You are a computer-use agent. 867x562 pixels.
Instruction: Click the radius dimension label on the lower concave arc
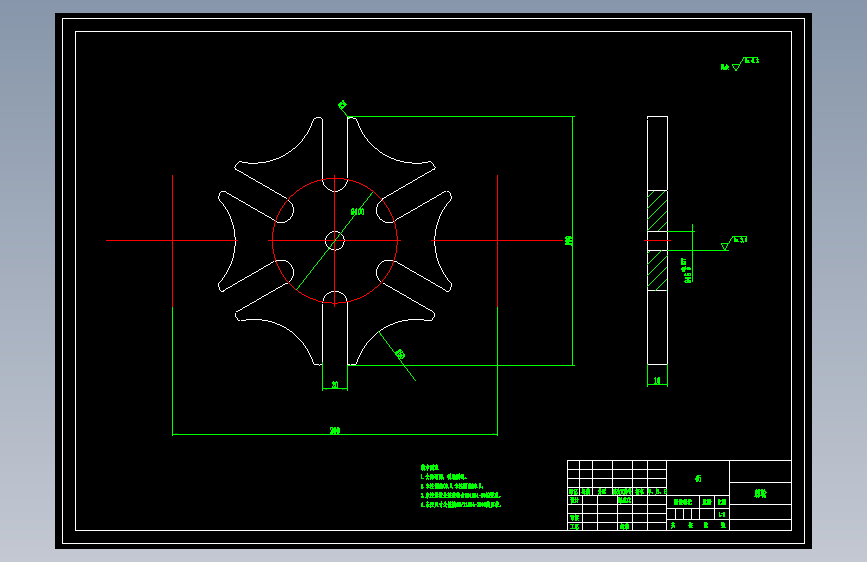click(x=400, y=354)
